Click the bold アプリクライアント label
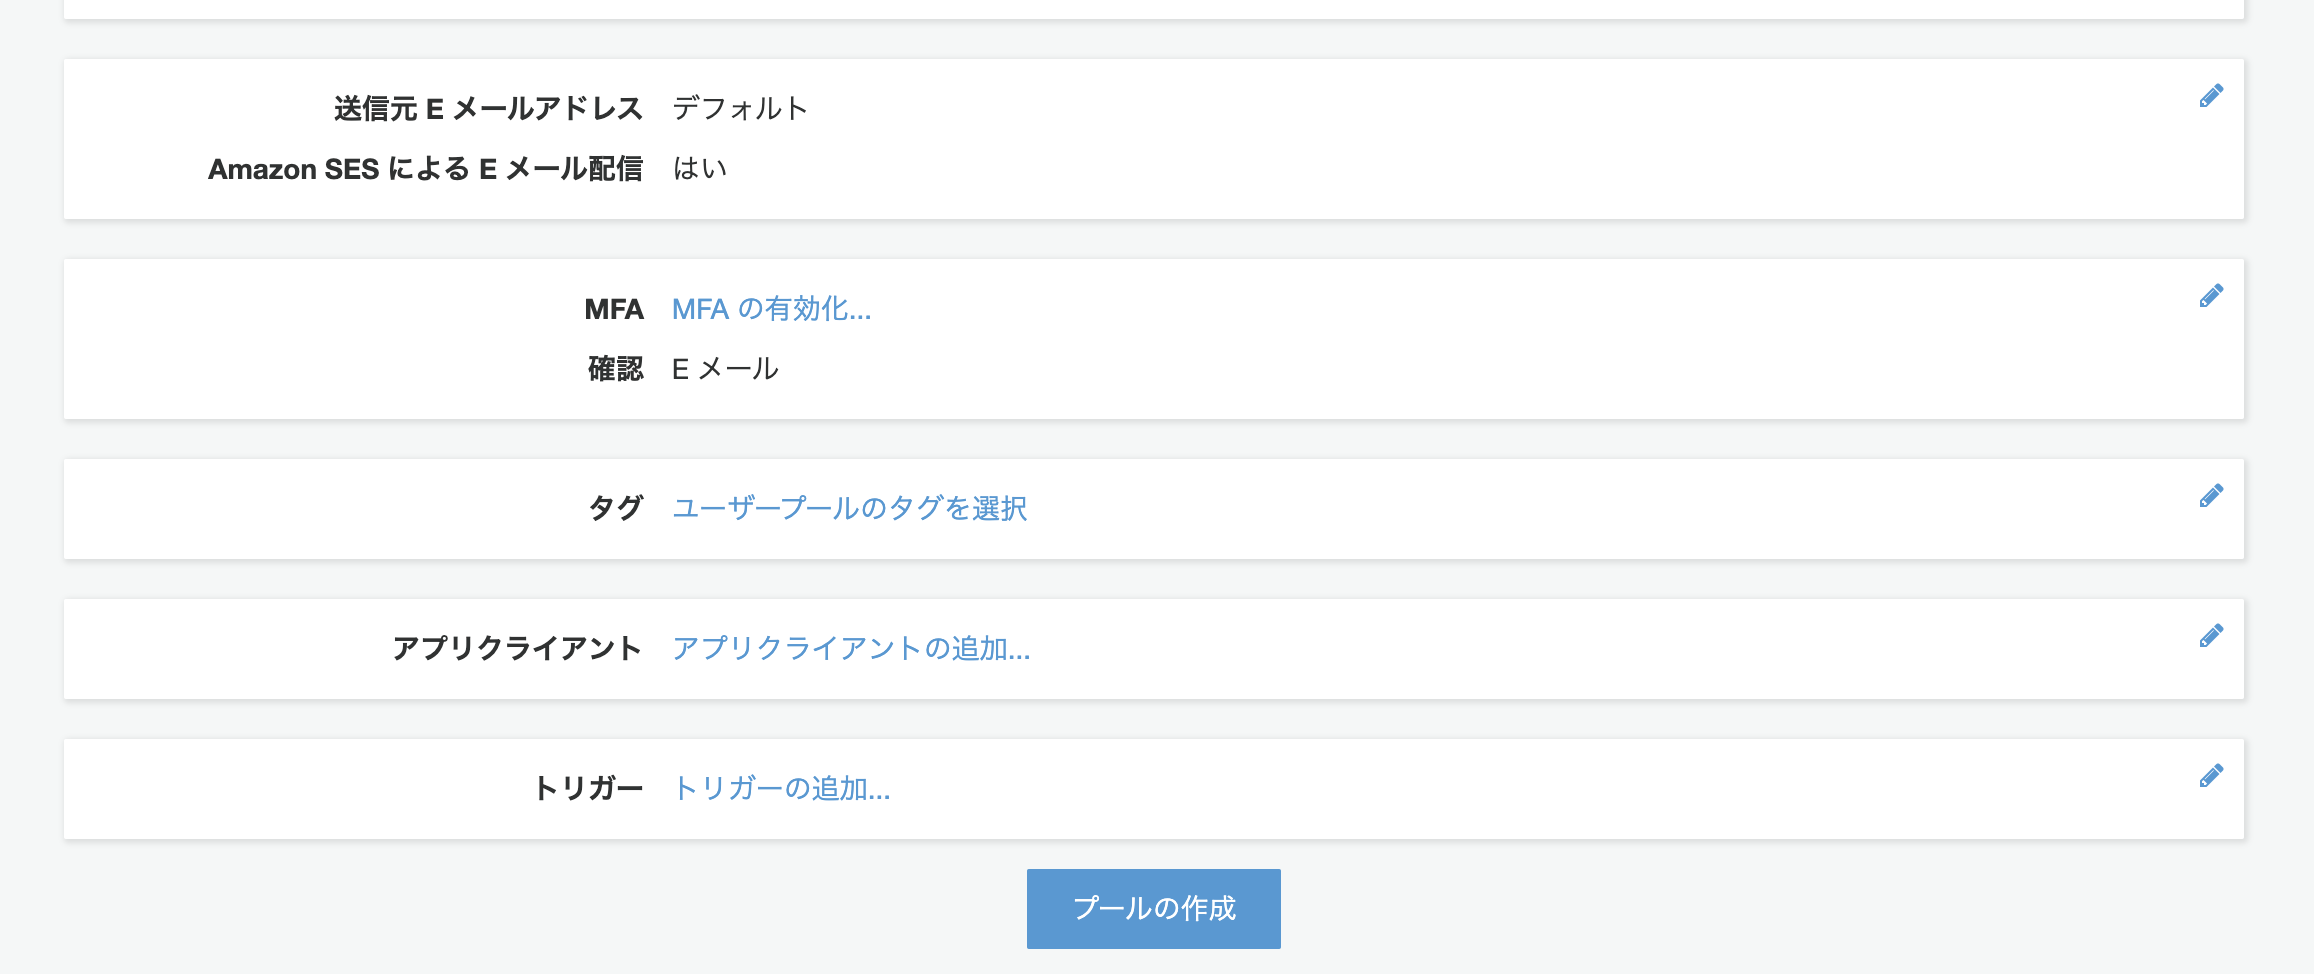The width and height of the screenshot is (2314, 974). point(517,649)
